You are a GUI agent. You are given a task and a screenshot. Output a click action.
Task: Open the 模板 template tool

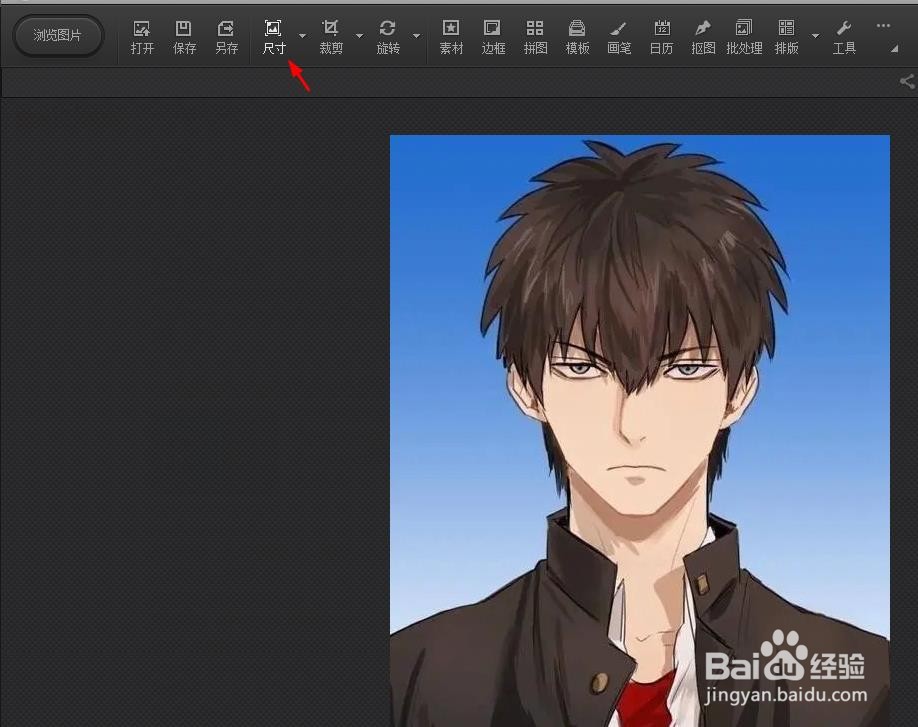[577, 37]
